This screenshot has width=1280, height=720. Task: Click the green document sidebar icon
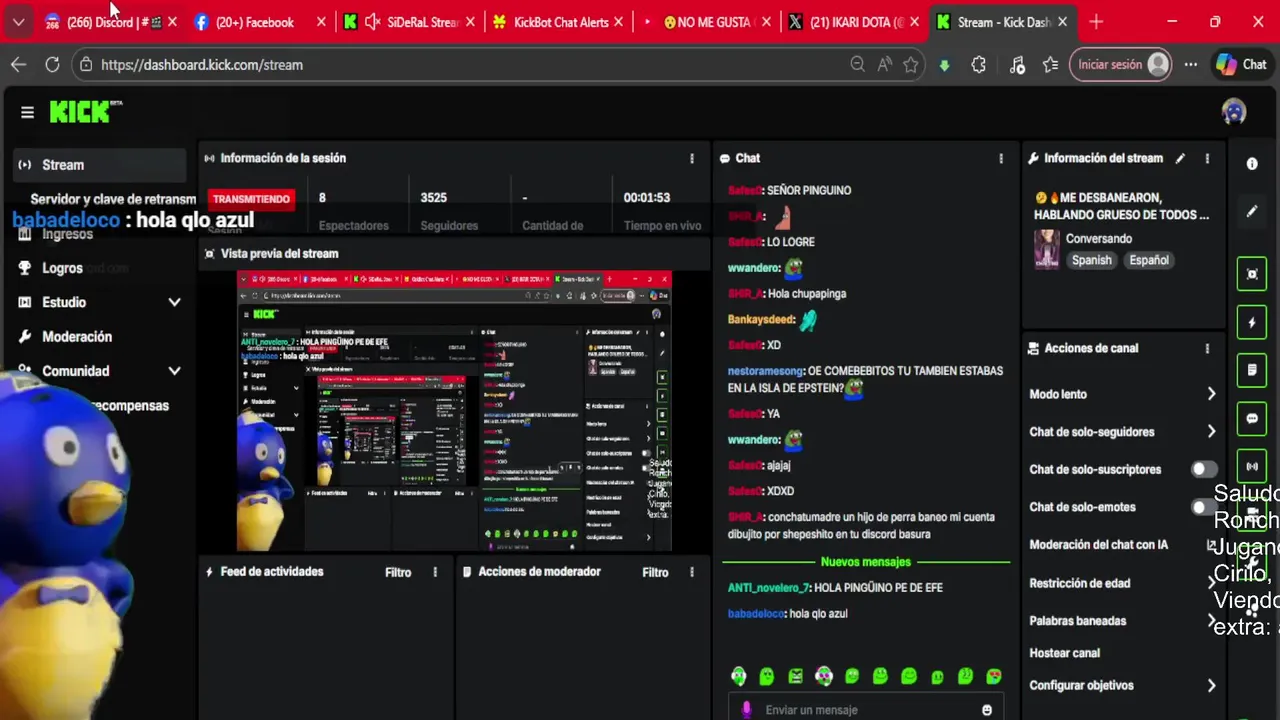[x=1252, y=370]
